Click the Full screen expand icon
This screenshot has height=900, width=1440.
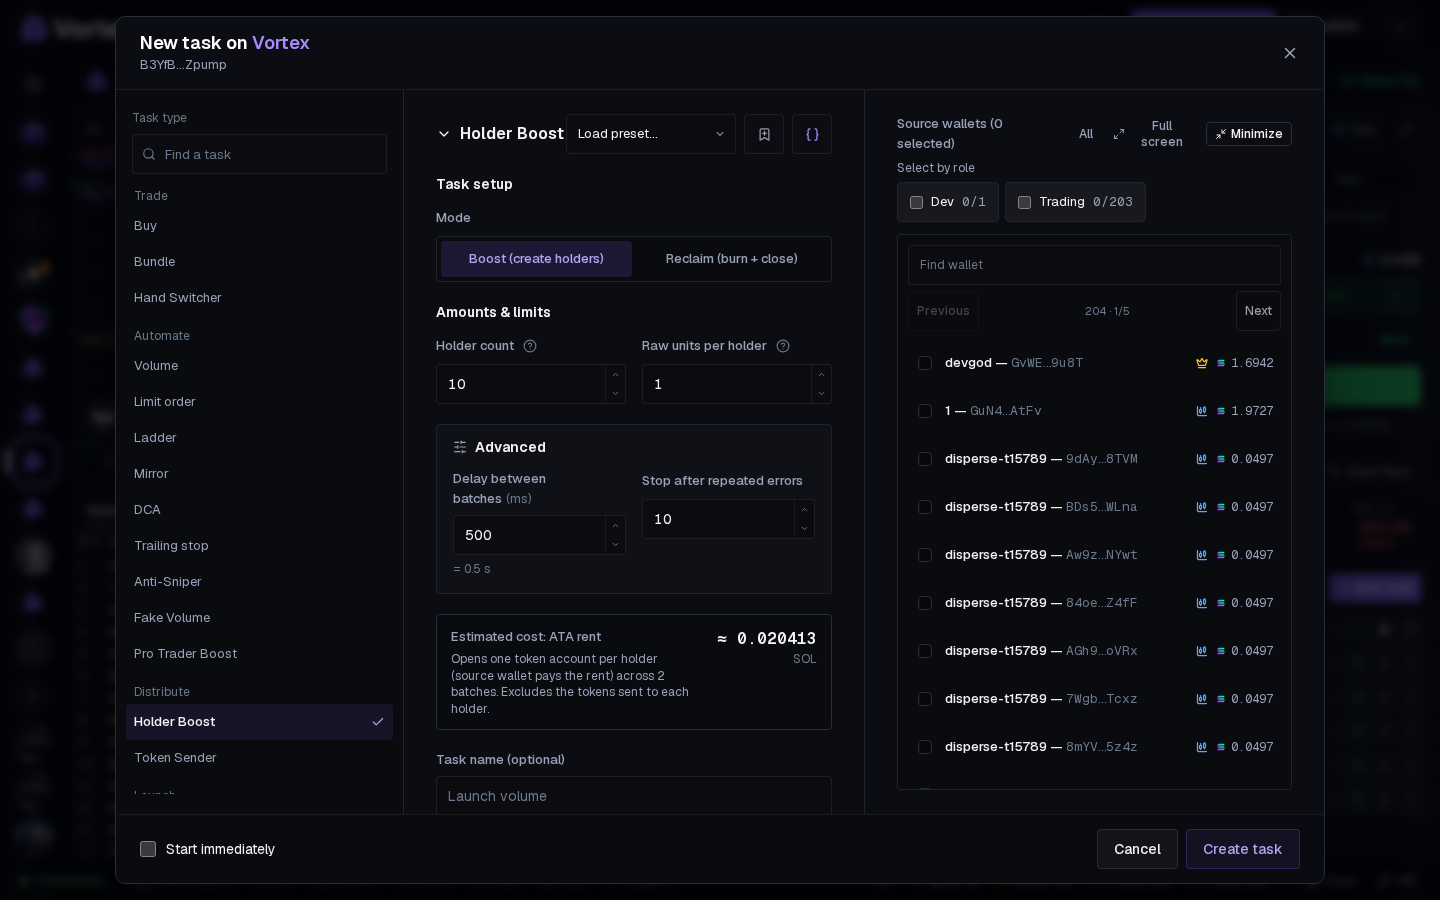click(1119, 134)
